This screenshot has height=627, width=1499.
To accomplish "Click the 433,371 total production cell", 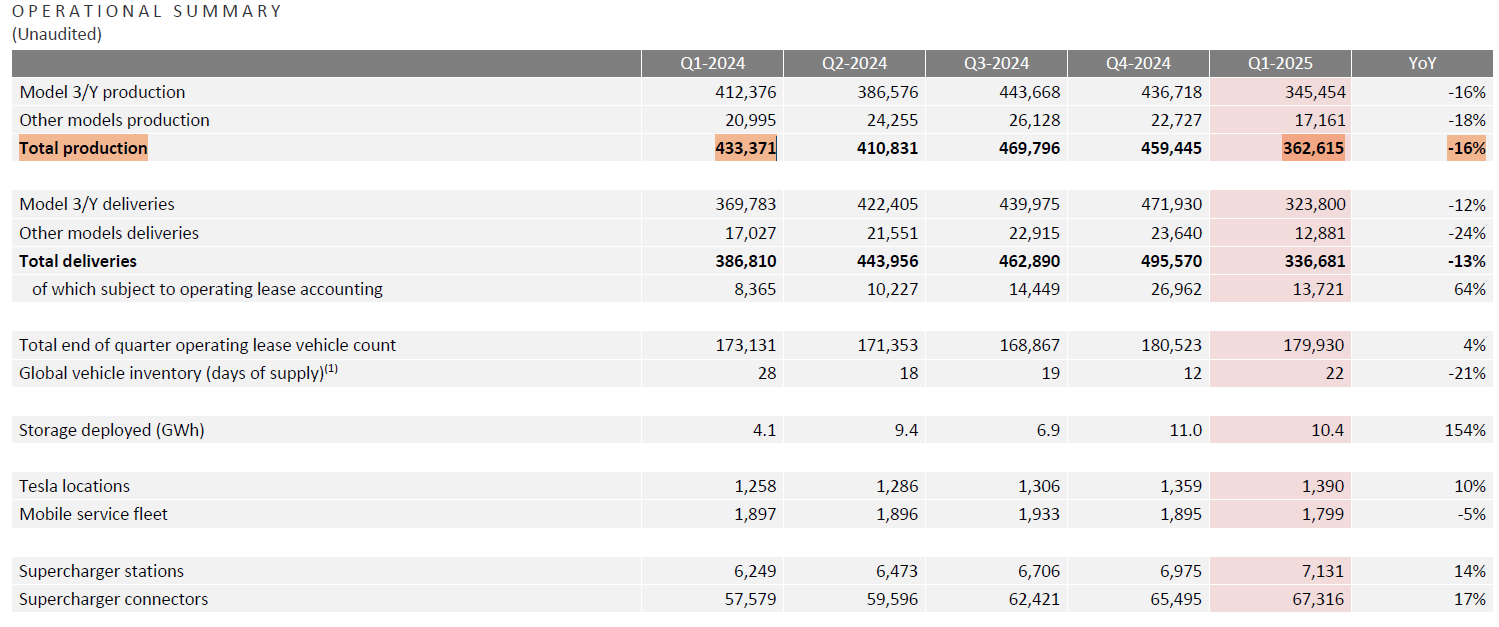I will [x=745, y=148].
